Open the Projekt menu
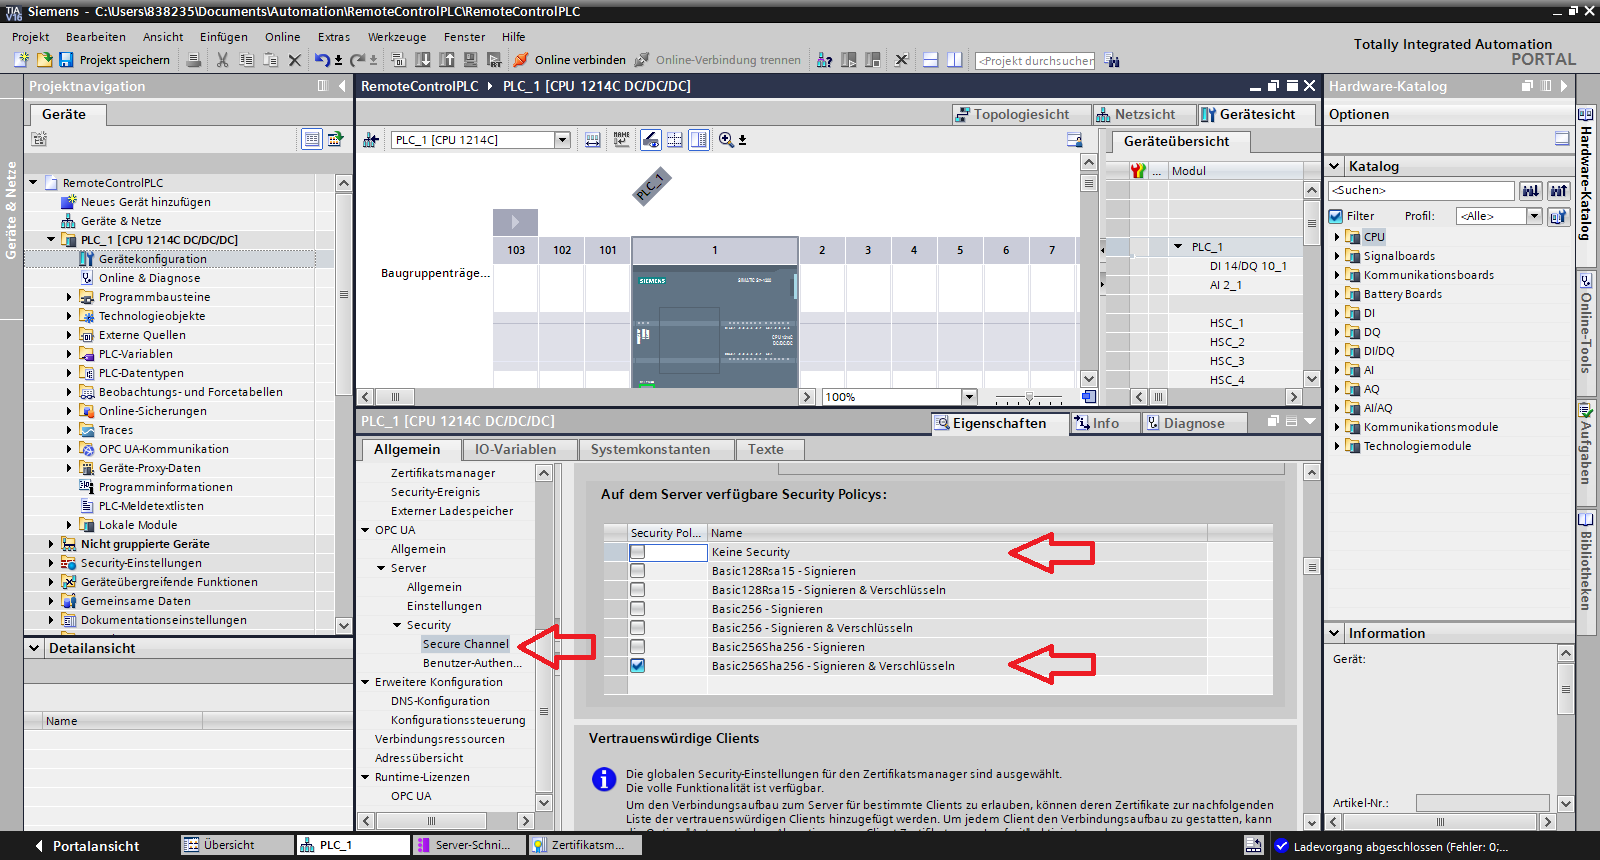Viewport: 1600px width, 860px height. pos(31,37)
